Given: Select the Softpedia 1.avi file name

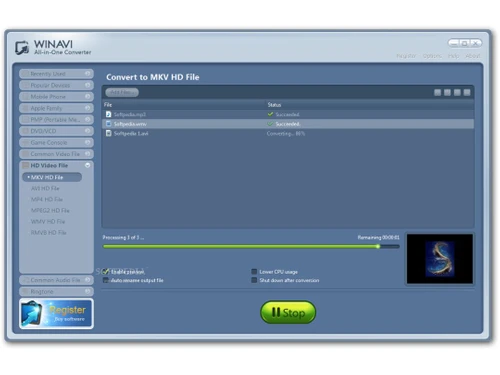Looking at the screenshot, I should click(131, 133).
